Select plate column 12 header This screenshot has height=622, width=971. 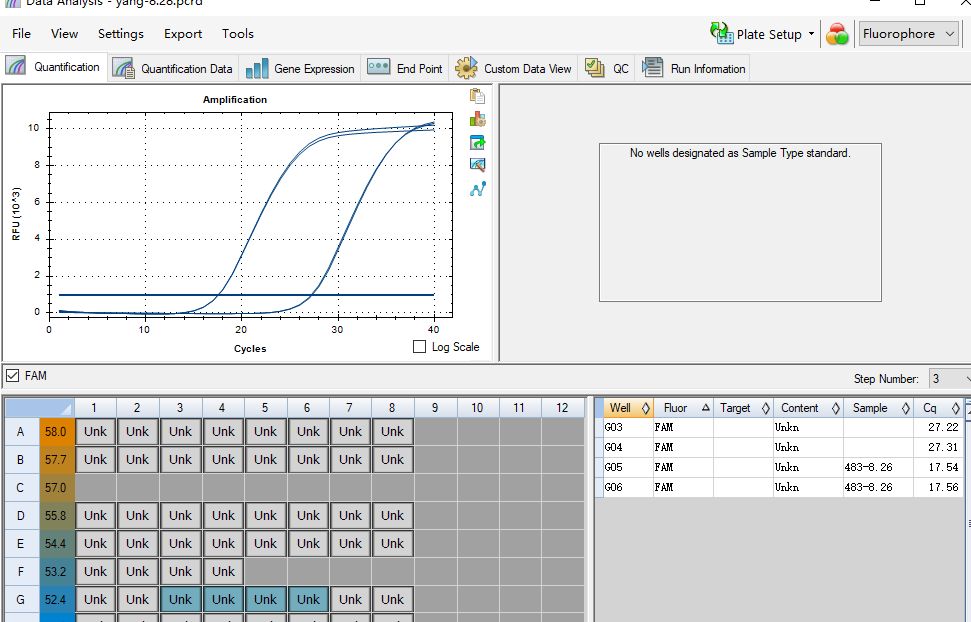(x=562, y=408)
